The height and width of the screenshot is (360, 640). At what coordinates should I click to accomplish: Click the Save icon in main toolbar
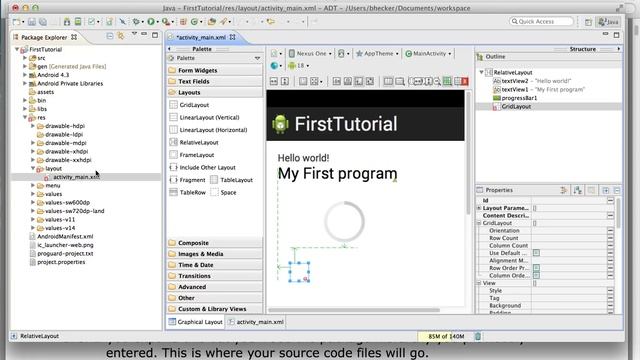point(32,22)
